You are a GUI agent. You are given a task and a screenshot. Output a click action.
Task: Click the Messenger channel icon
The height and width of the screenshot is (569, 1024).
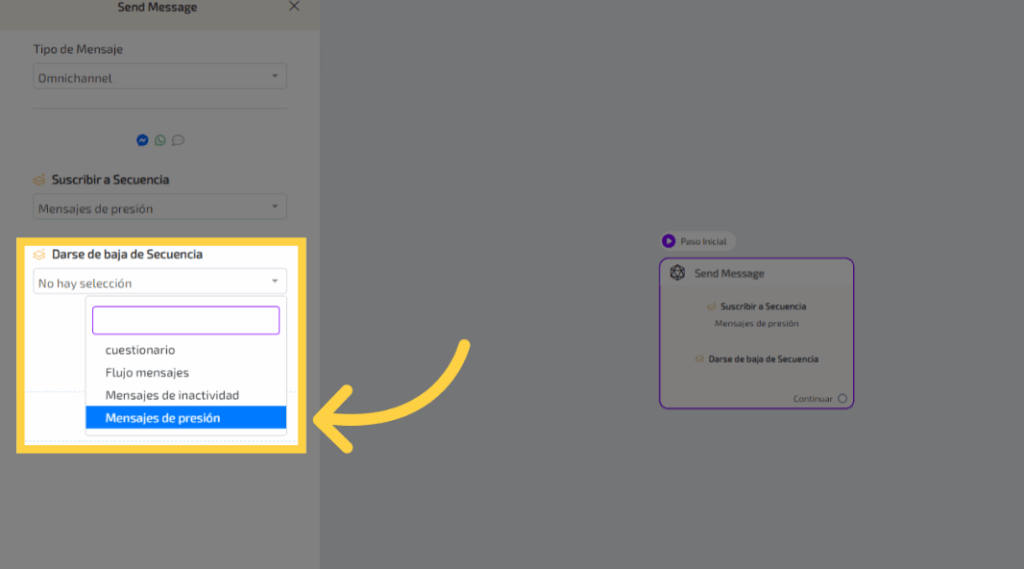142,141
